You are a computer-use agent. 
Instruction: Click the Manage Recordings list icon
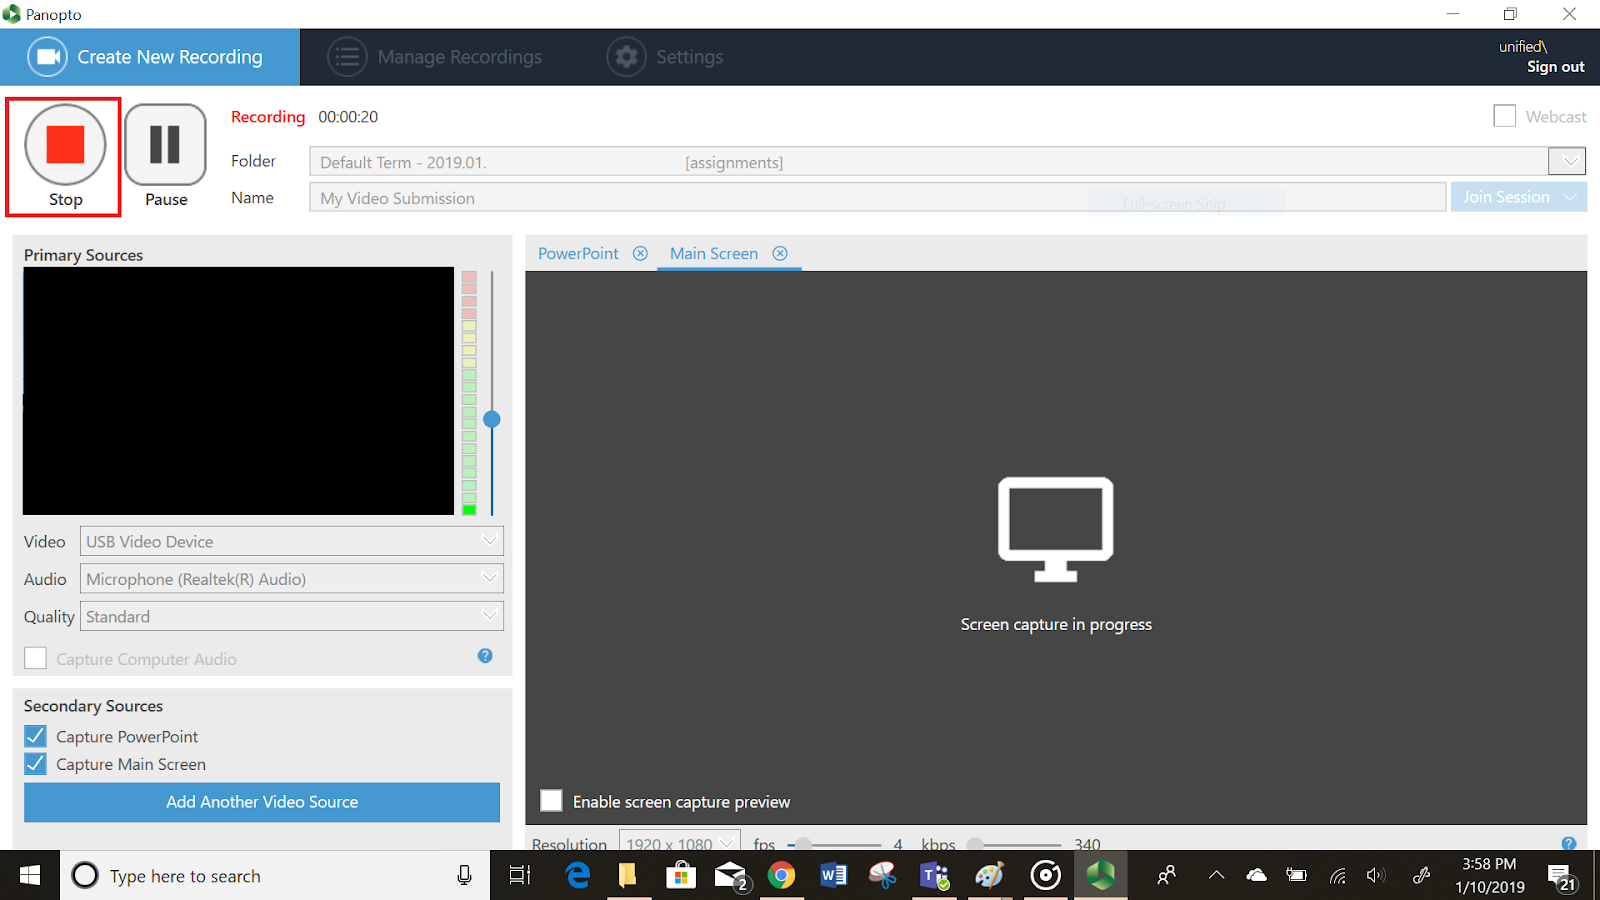(347, 57)
